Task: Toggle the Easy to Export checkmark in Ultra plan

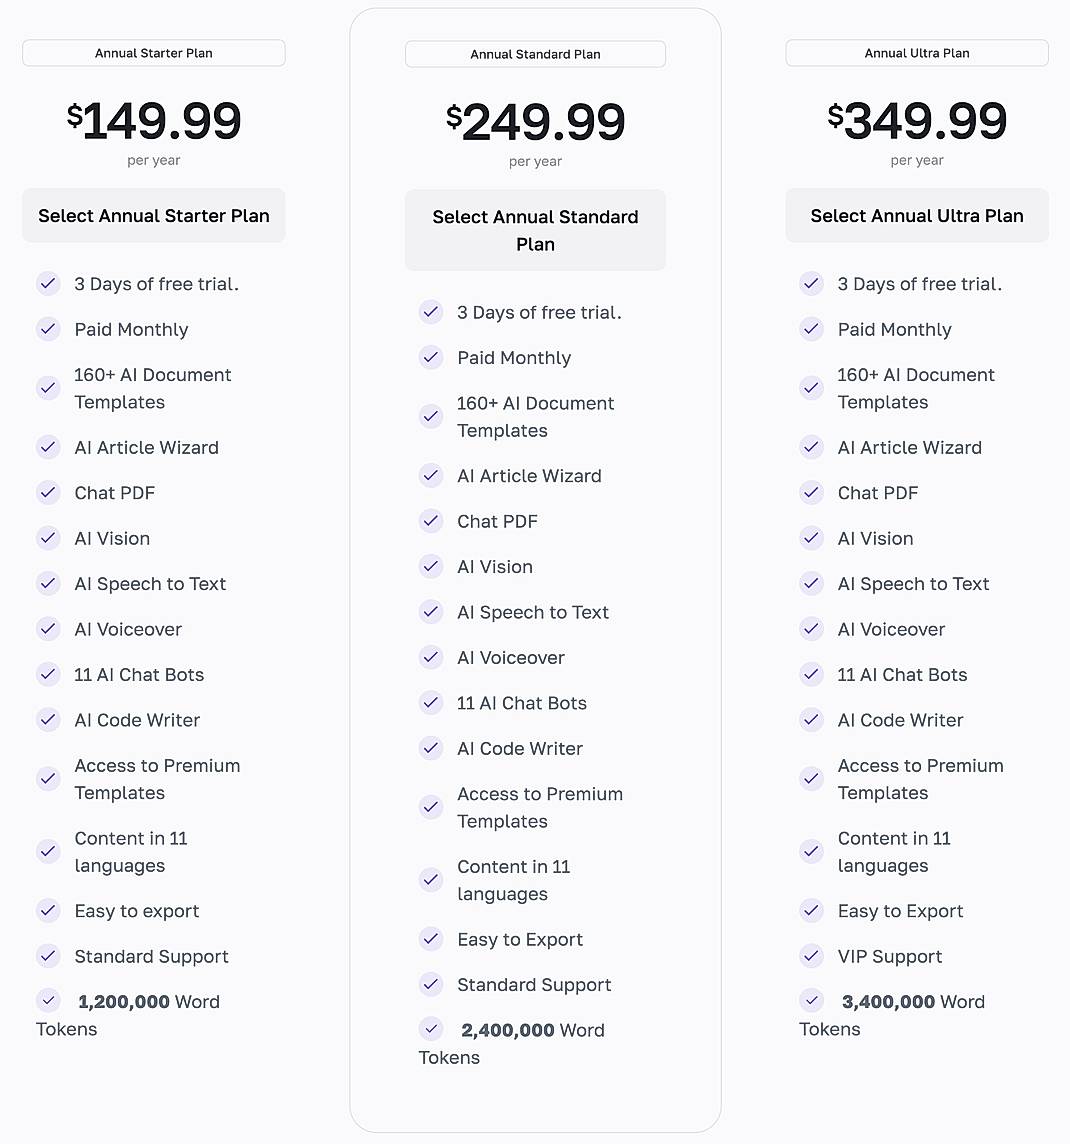Action: 811,910
